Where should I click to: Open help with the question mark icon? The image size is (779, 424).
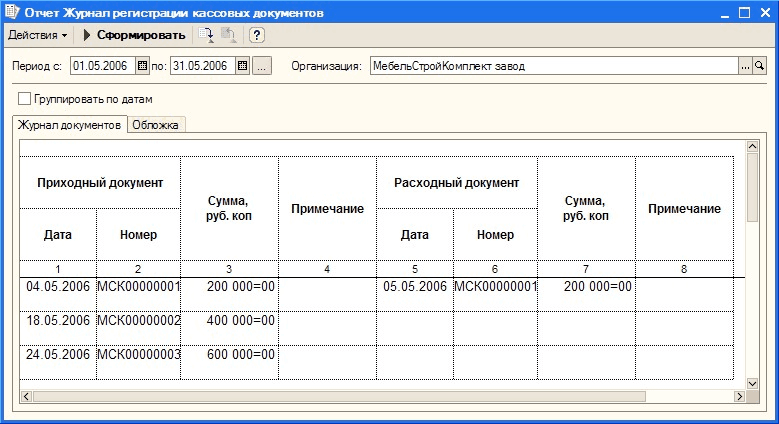coord(256,35)
